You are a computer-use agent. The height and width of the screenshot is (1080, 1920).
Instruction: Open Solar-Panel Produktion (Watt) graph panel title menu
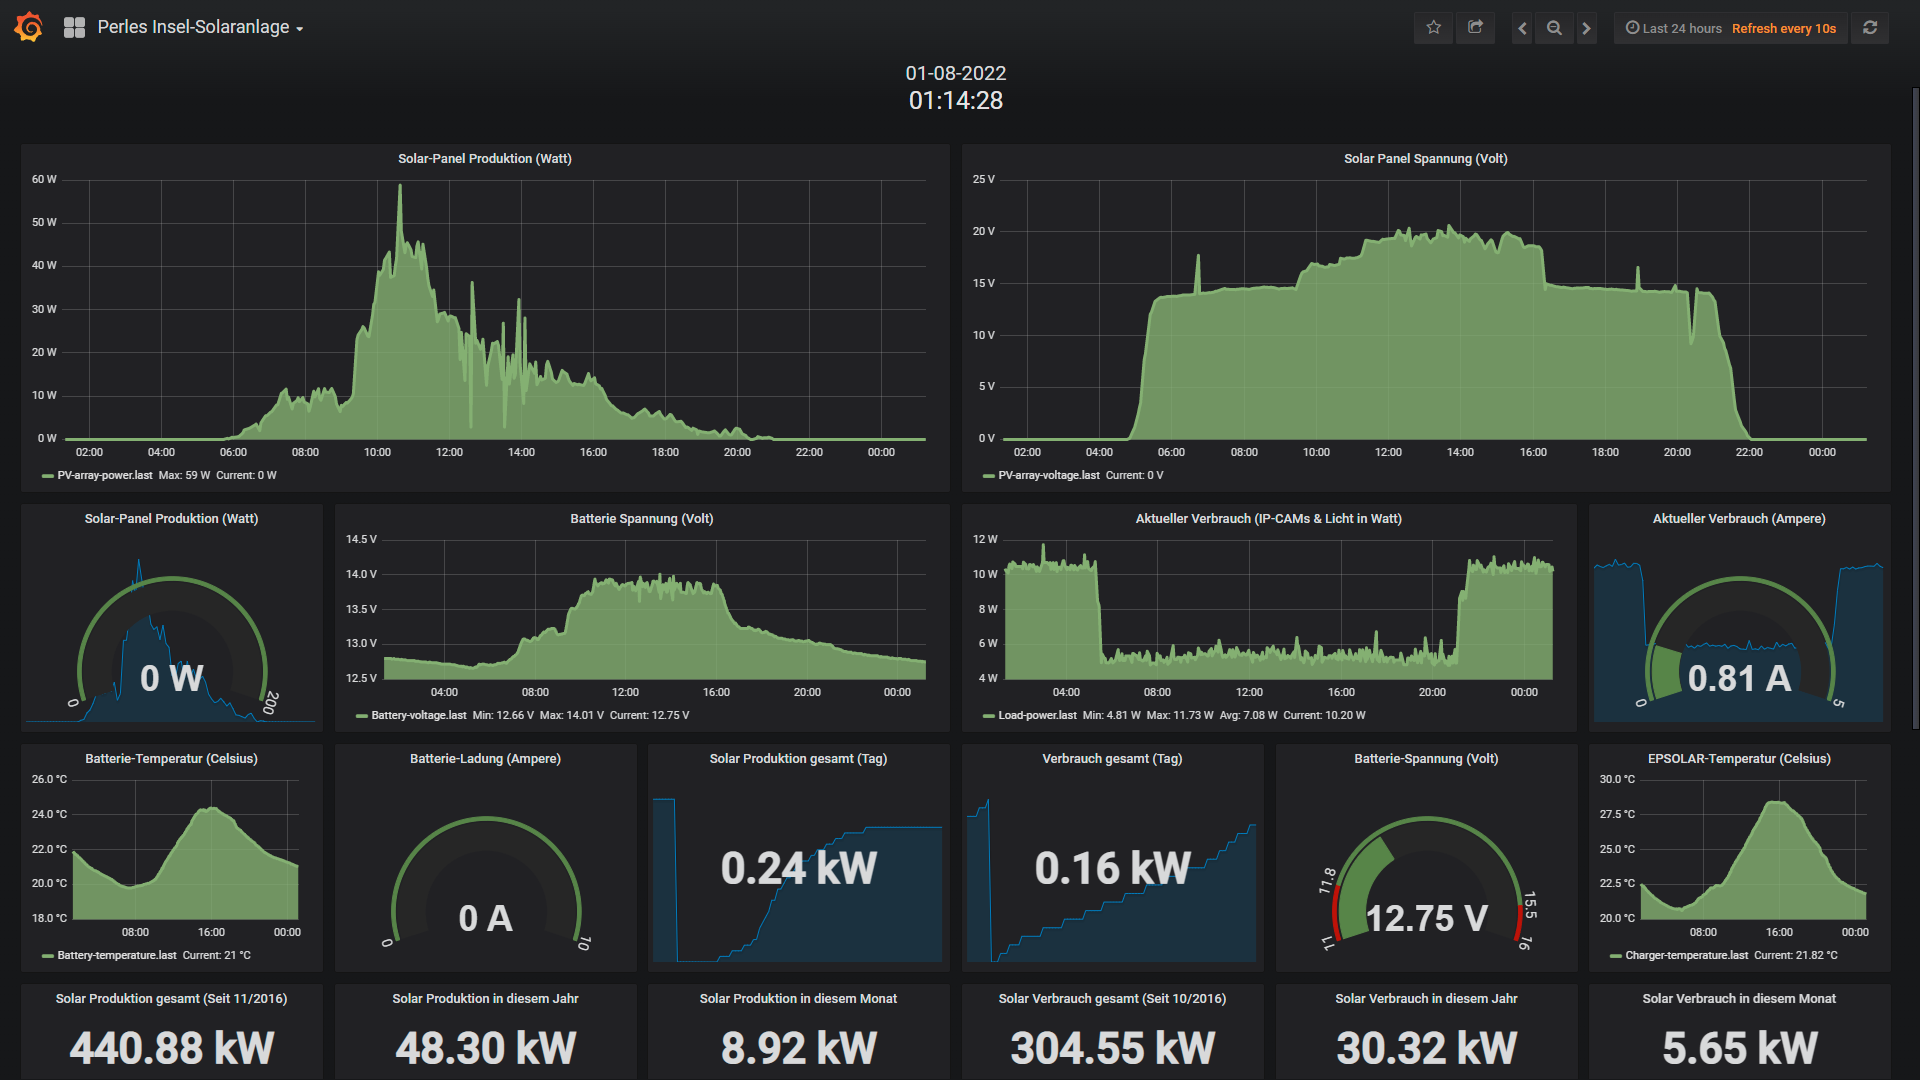(x=484, y=158)
